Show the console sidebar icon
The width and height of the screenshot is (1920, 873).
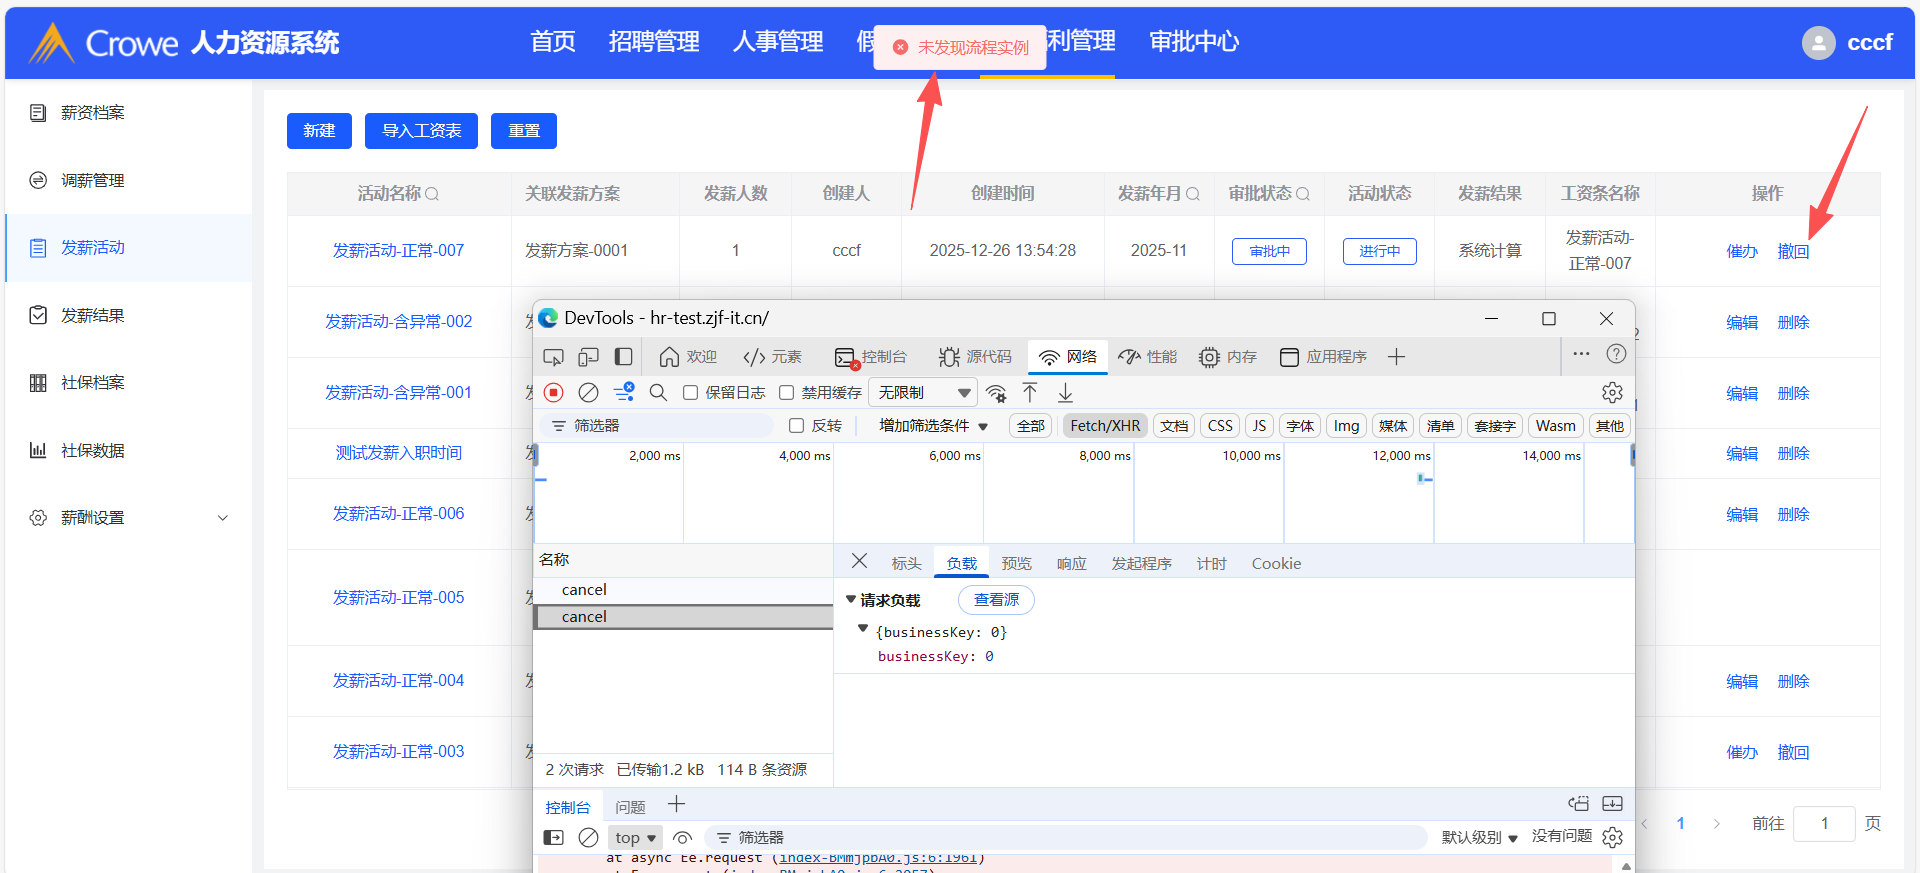coord(554,838)
